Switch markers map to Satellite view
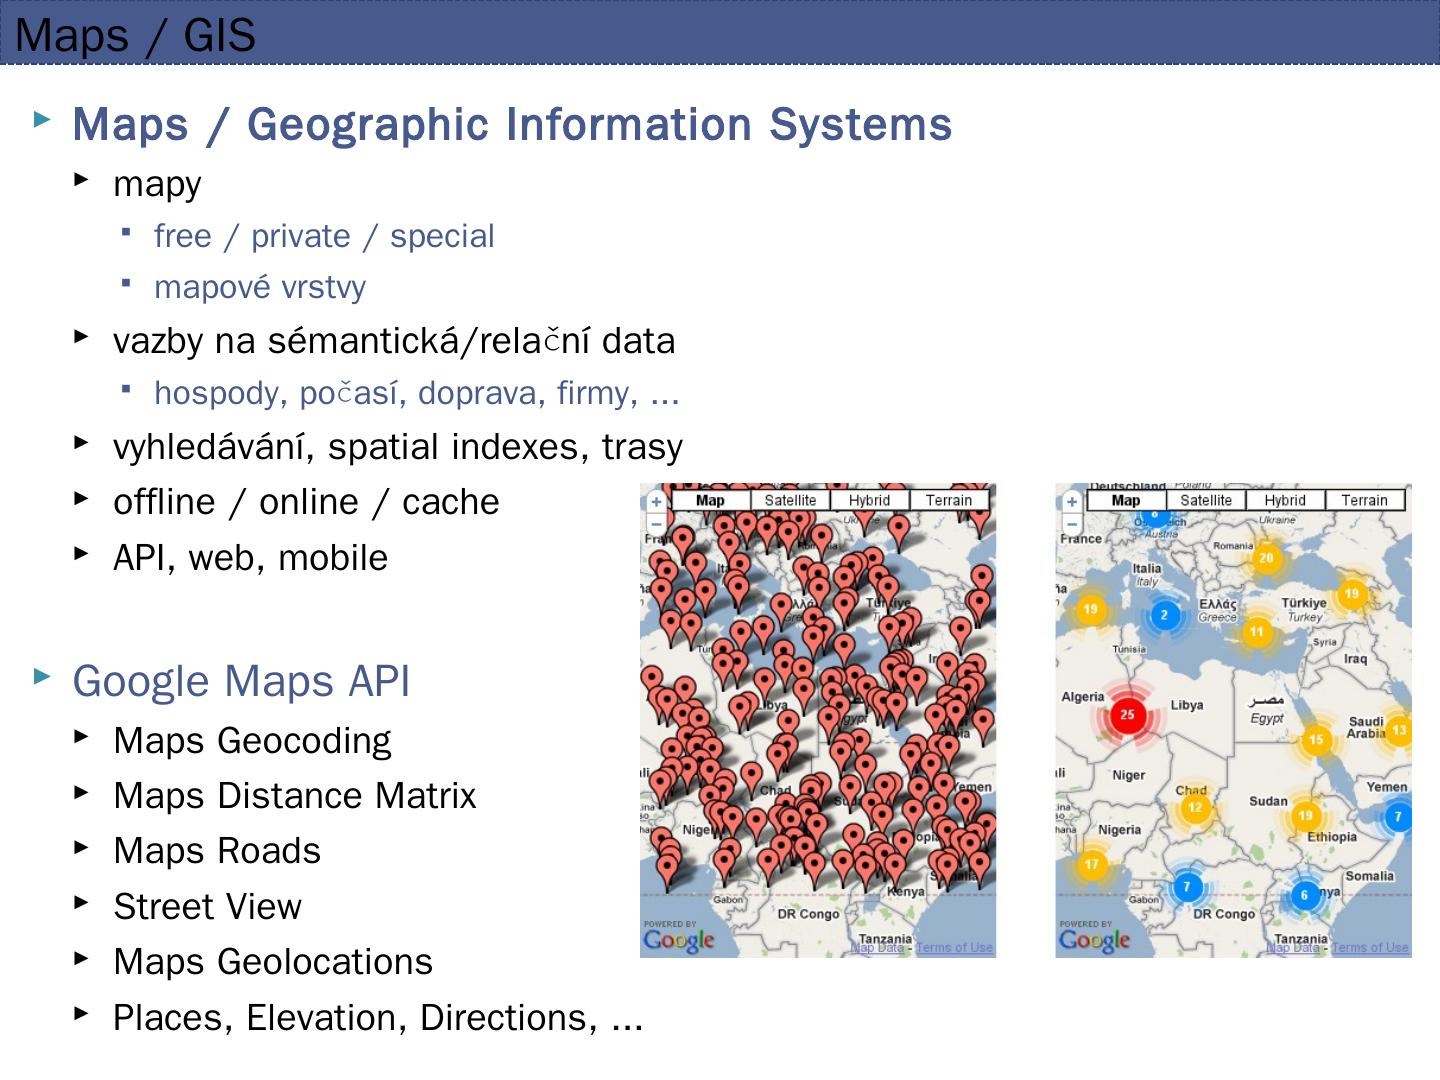The image size is (1440, 1080). pyautogui.click(x=790, y=500)
